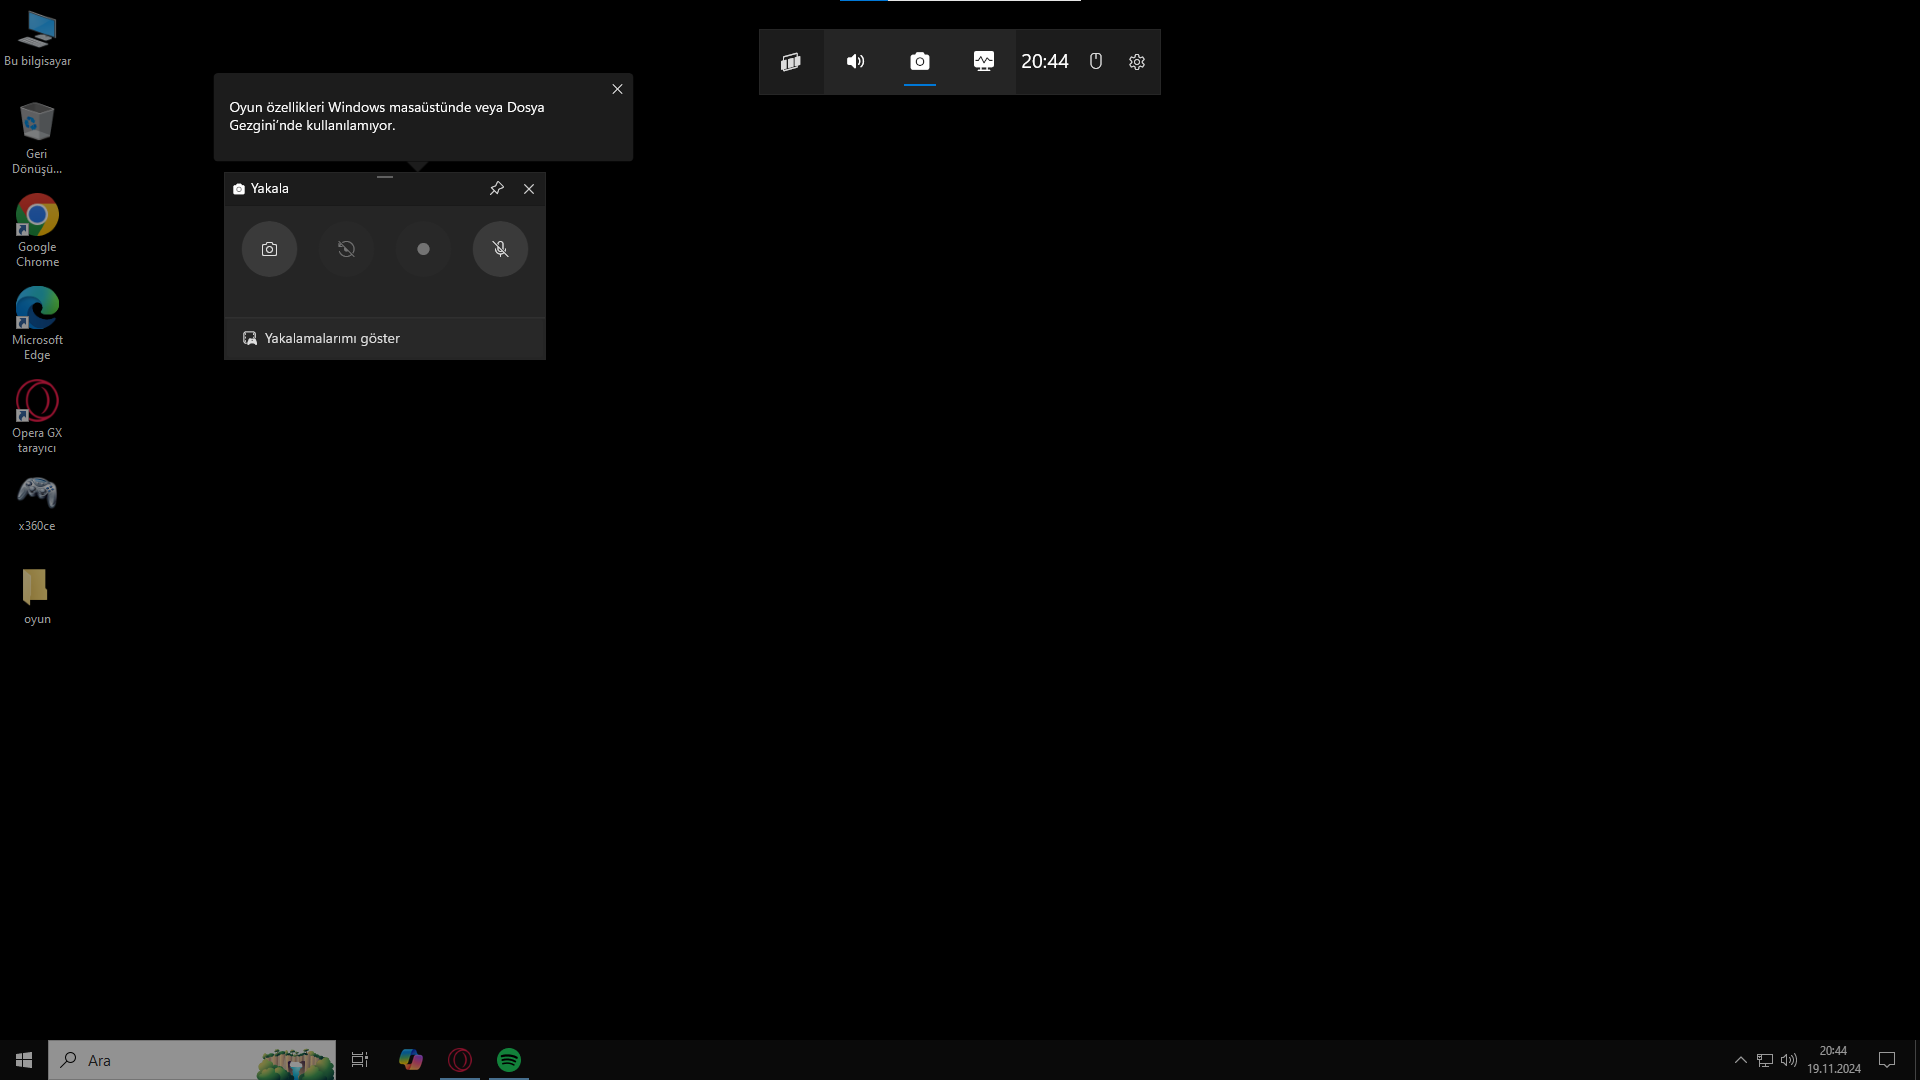The image size is (1920, 1080).
Task: Take a screenshot with the Yakala camera button
Action: [x=269, y=249]
